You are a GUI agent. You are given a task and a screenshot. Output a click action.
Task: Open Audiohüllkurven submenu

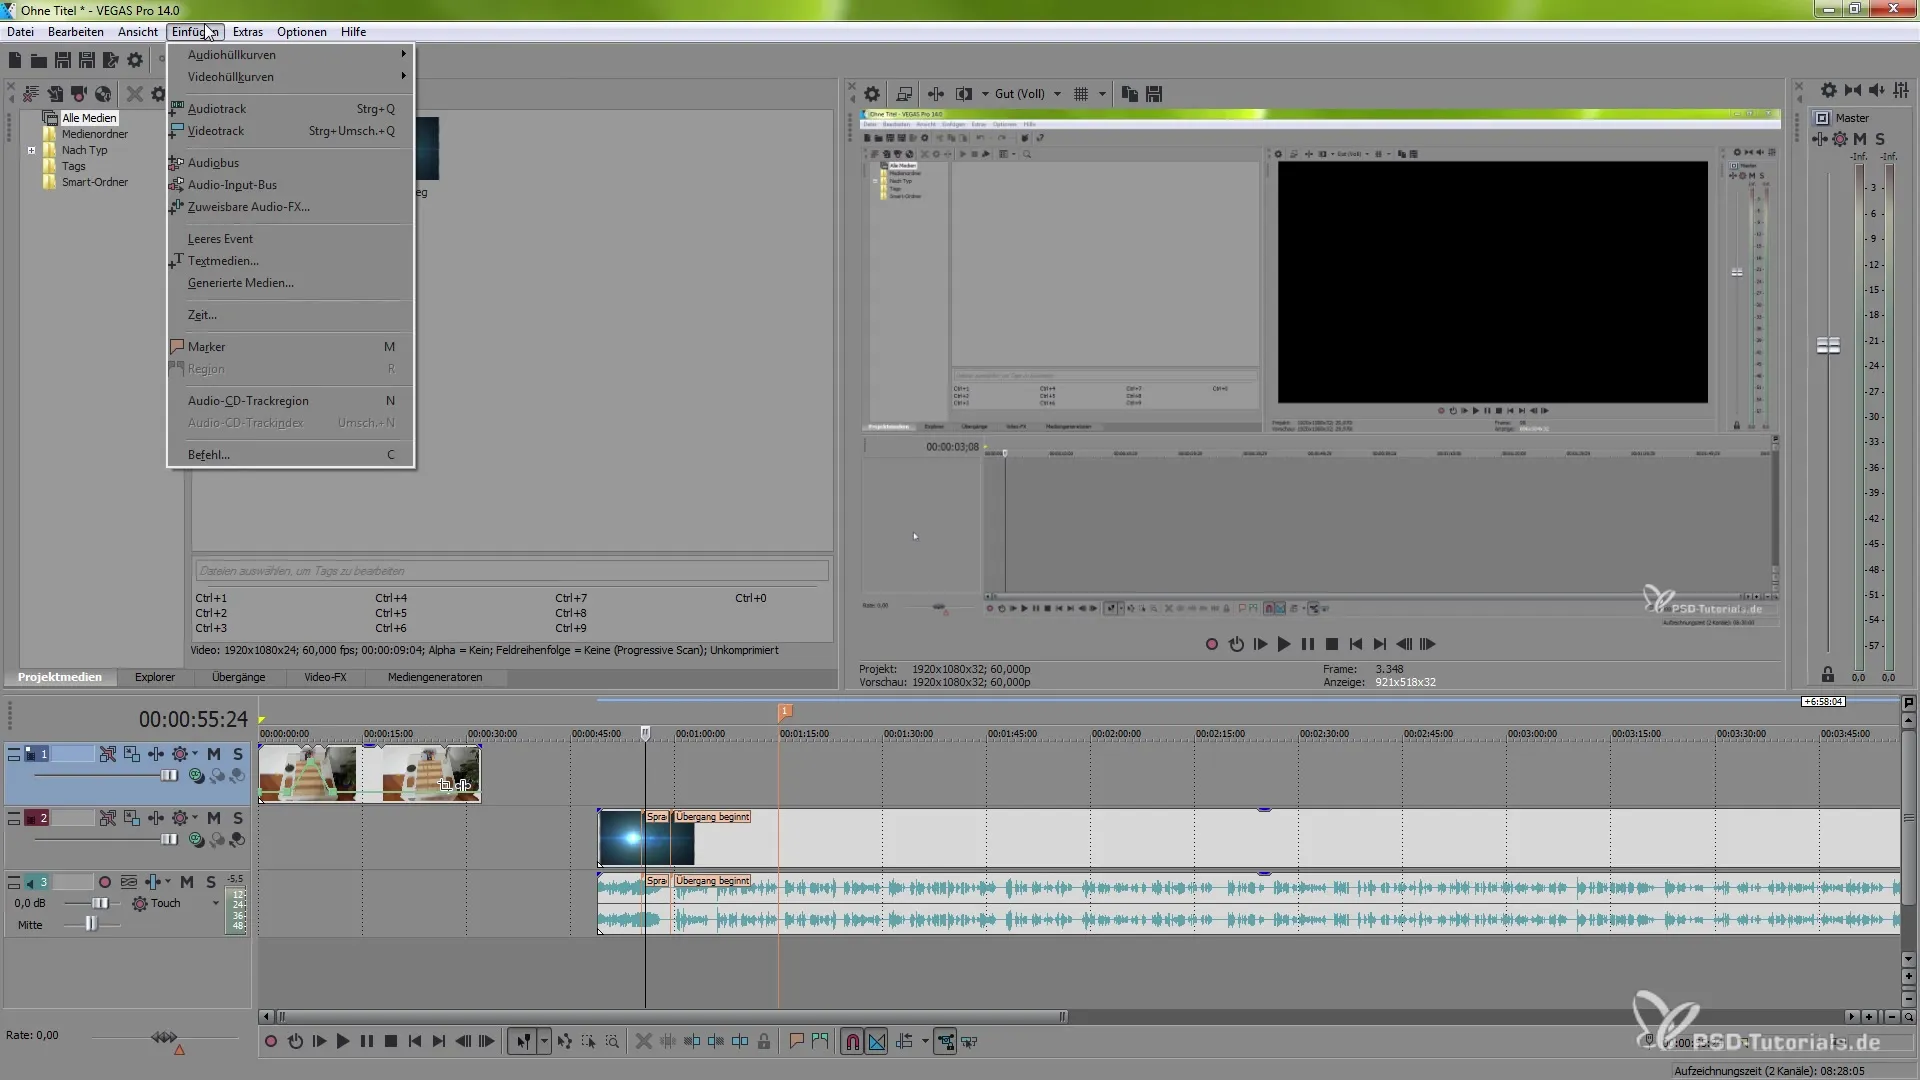pyautogui.click(x=291, y=55)
